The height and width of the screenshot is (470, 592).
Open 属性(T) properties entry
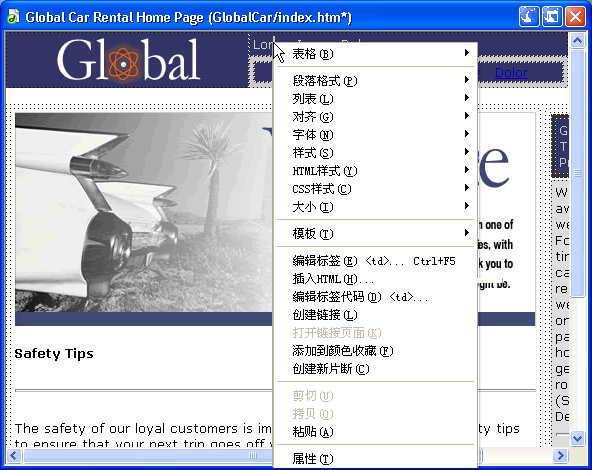[x=375, y=459]
